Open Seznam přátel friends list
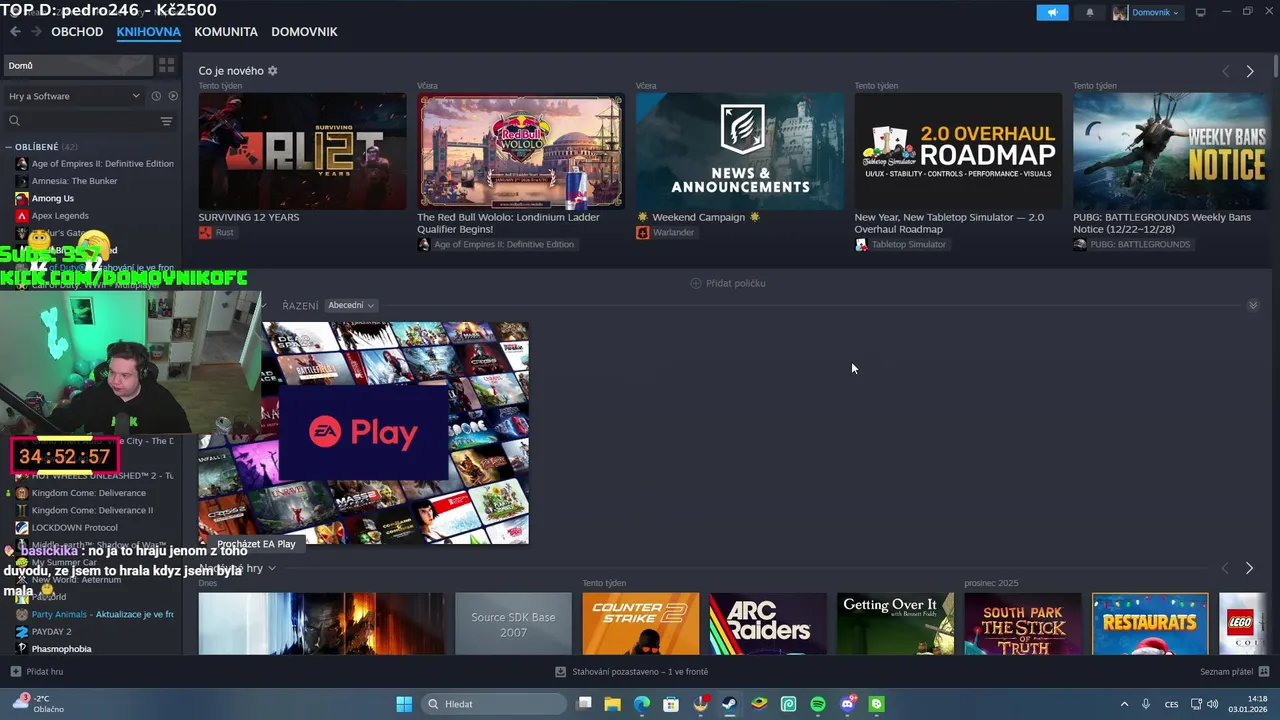The height and width of the screenshot is (720, 1280). (1234, 672)
